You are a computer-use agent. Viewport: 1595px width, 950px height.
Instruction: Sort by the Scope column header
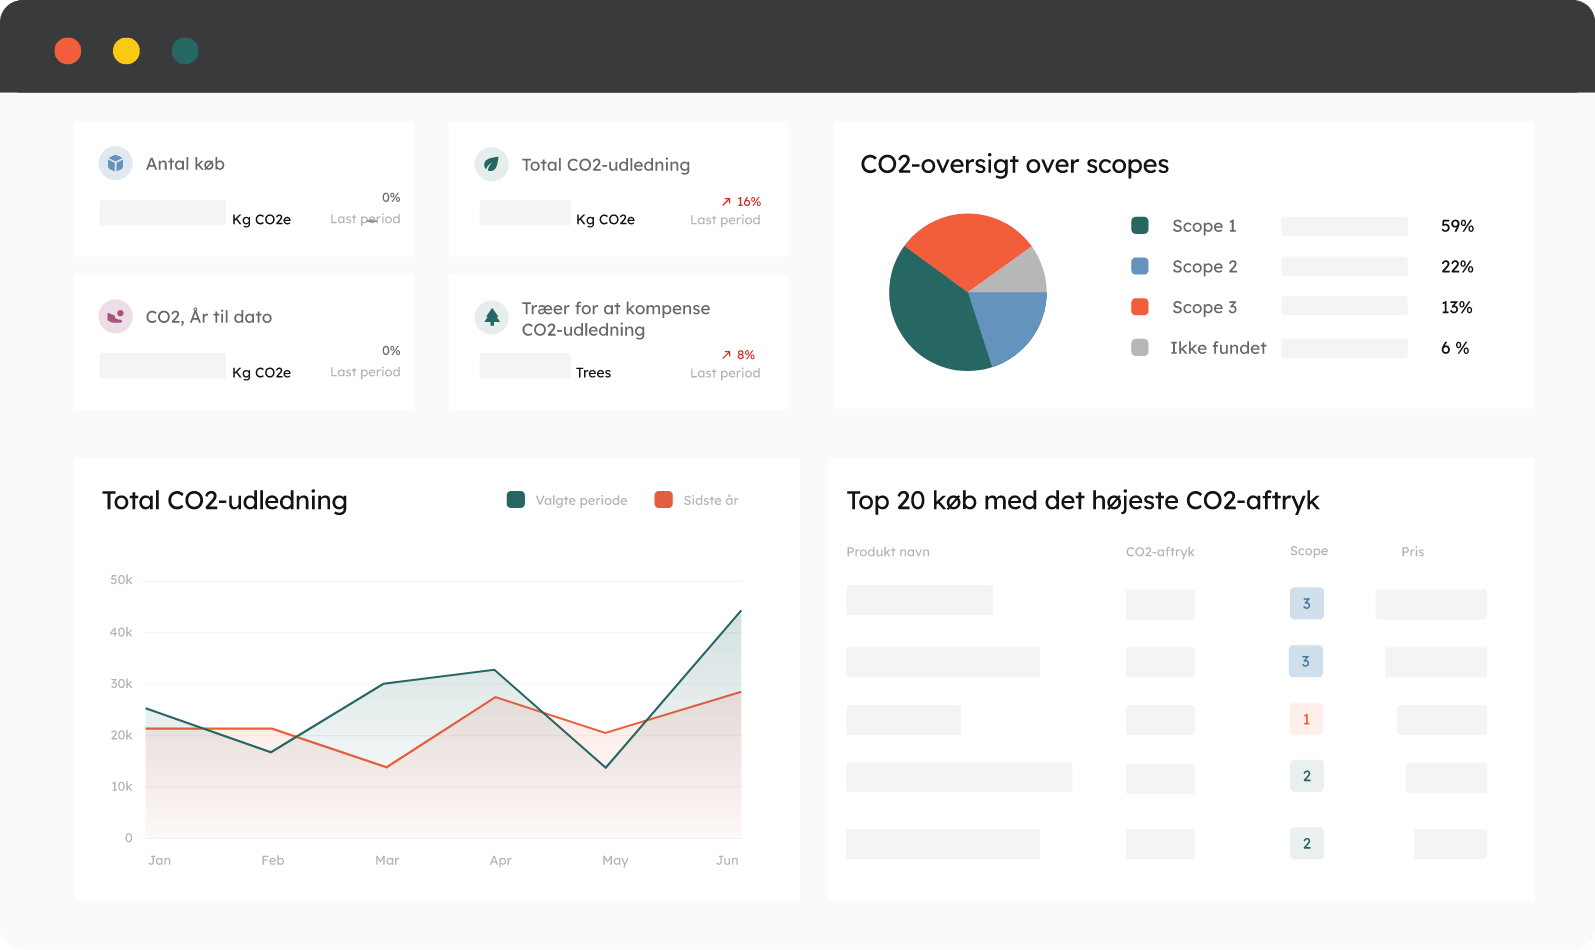tap(1309, 551)
